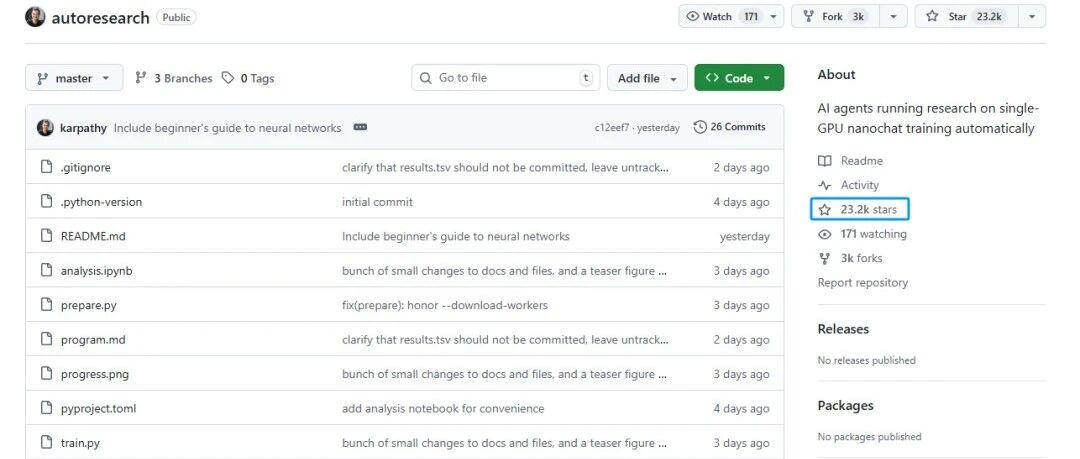Click the fork icon beside 3k forks
1080x459 pixels.
pyautogui.click(x=824, y=258)
